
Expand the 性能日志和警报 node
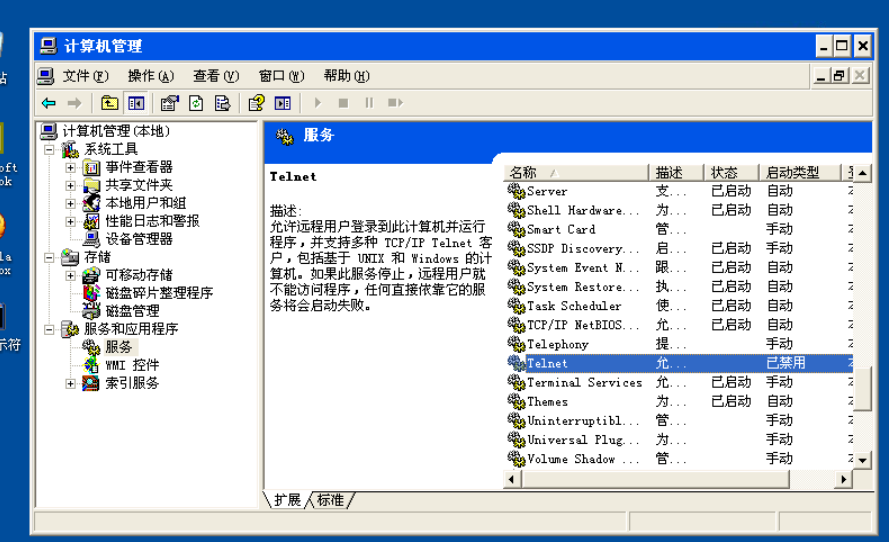coord(70,221)
